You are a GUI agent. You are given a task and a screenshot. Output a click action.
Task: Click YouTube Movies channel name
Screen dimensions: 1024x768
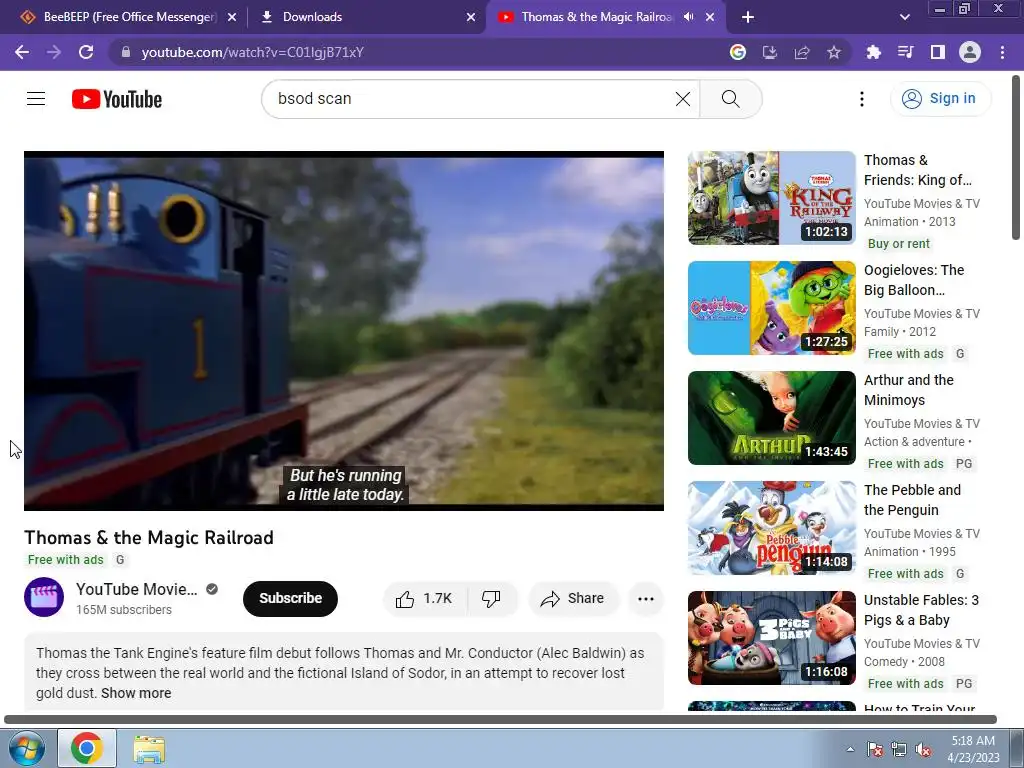pos(136,589)
